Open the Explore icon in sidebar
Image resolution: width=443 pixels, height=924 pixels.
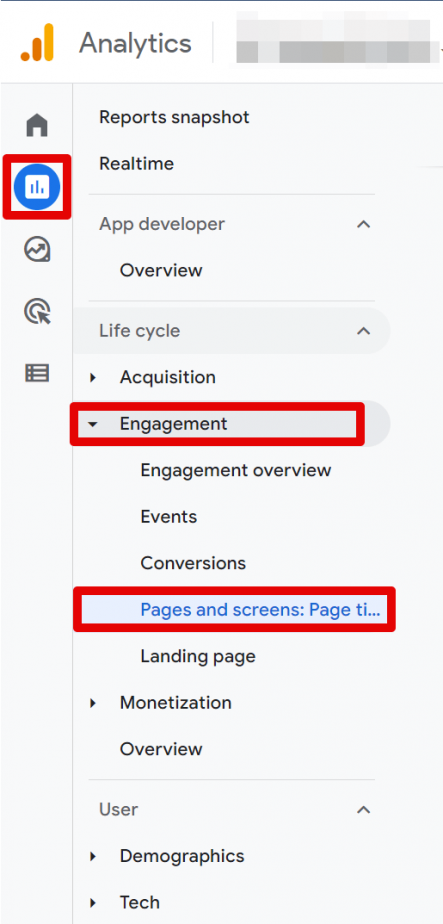coord(37,249)
